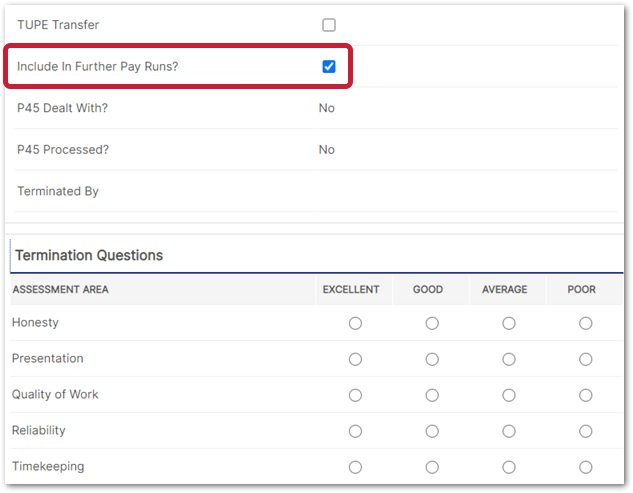Rate Honesty as Good
Screen dimensions: 633x493
[432, 323]
